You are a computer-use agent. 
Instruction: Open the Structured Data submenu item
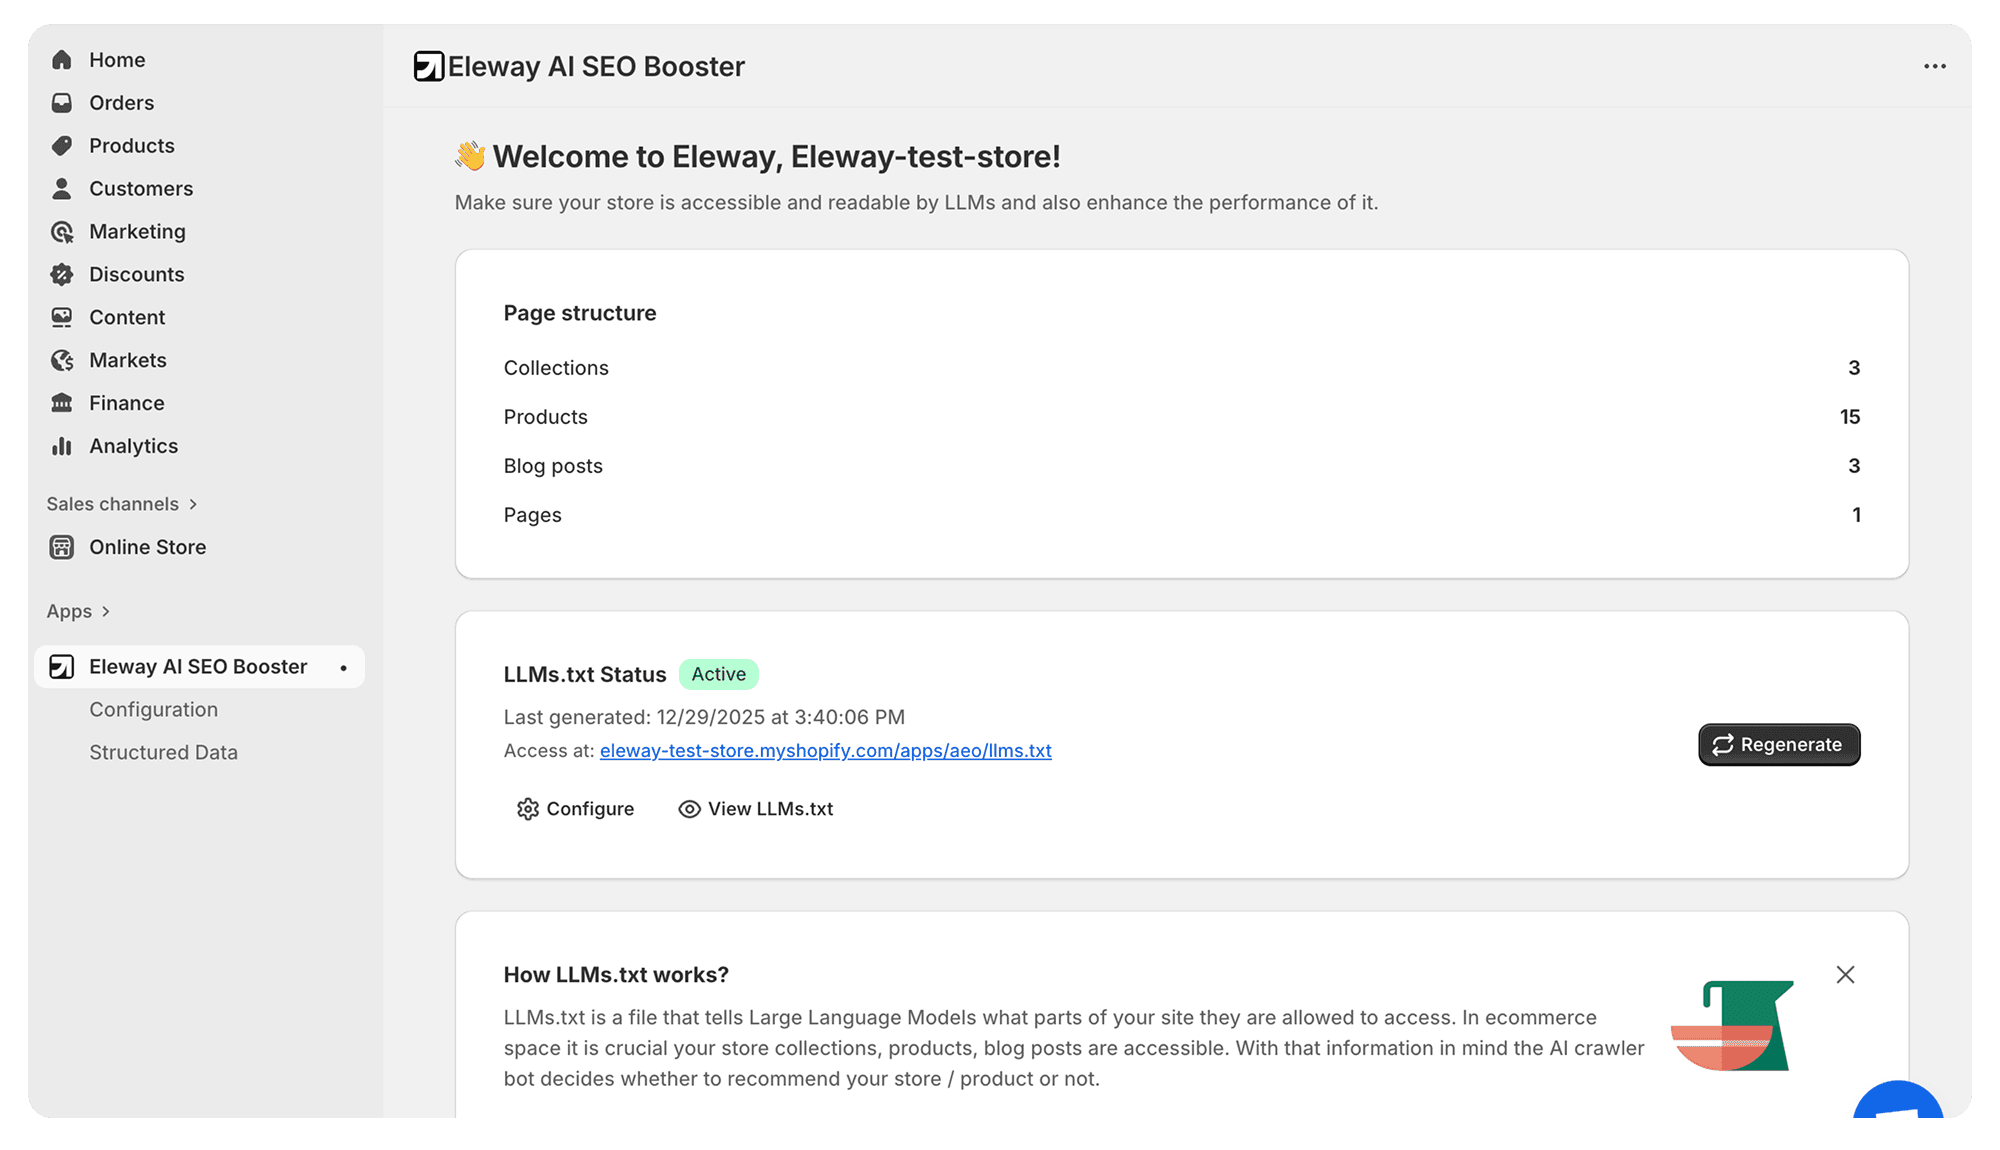click(x=163, y=752)
